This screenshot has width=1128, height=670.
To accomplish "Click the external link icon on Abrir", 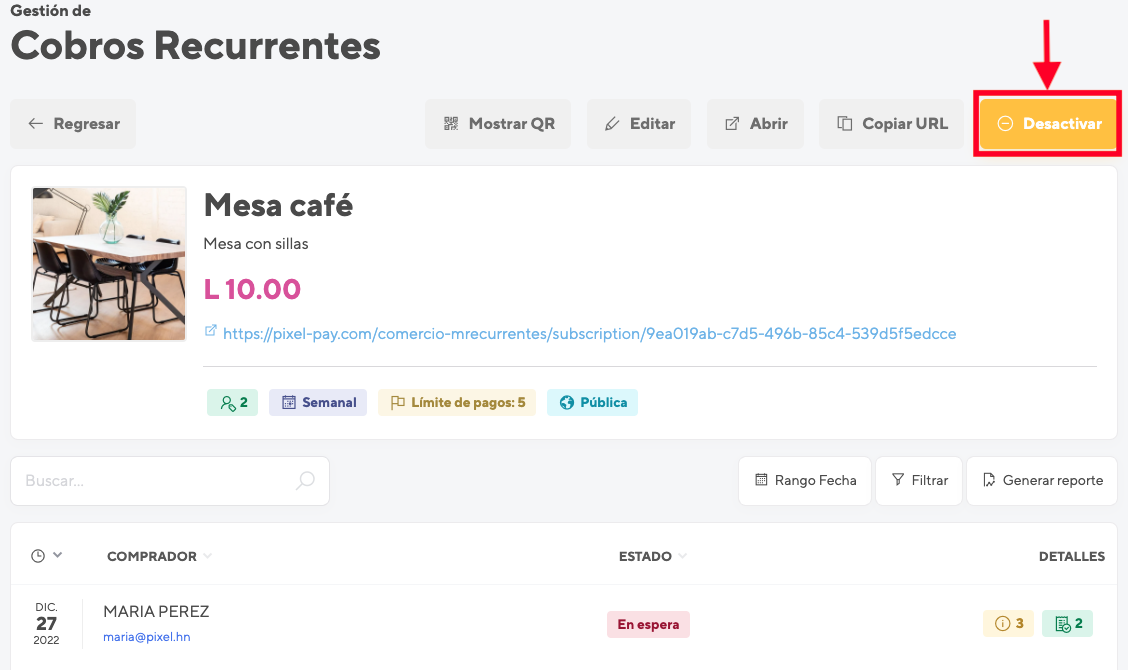I will 732,124.
